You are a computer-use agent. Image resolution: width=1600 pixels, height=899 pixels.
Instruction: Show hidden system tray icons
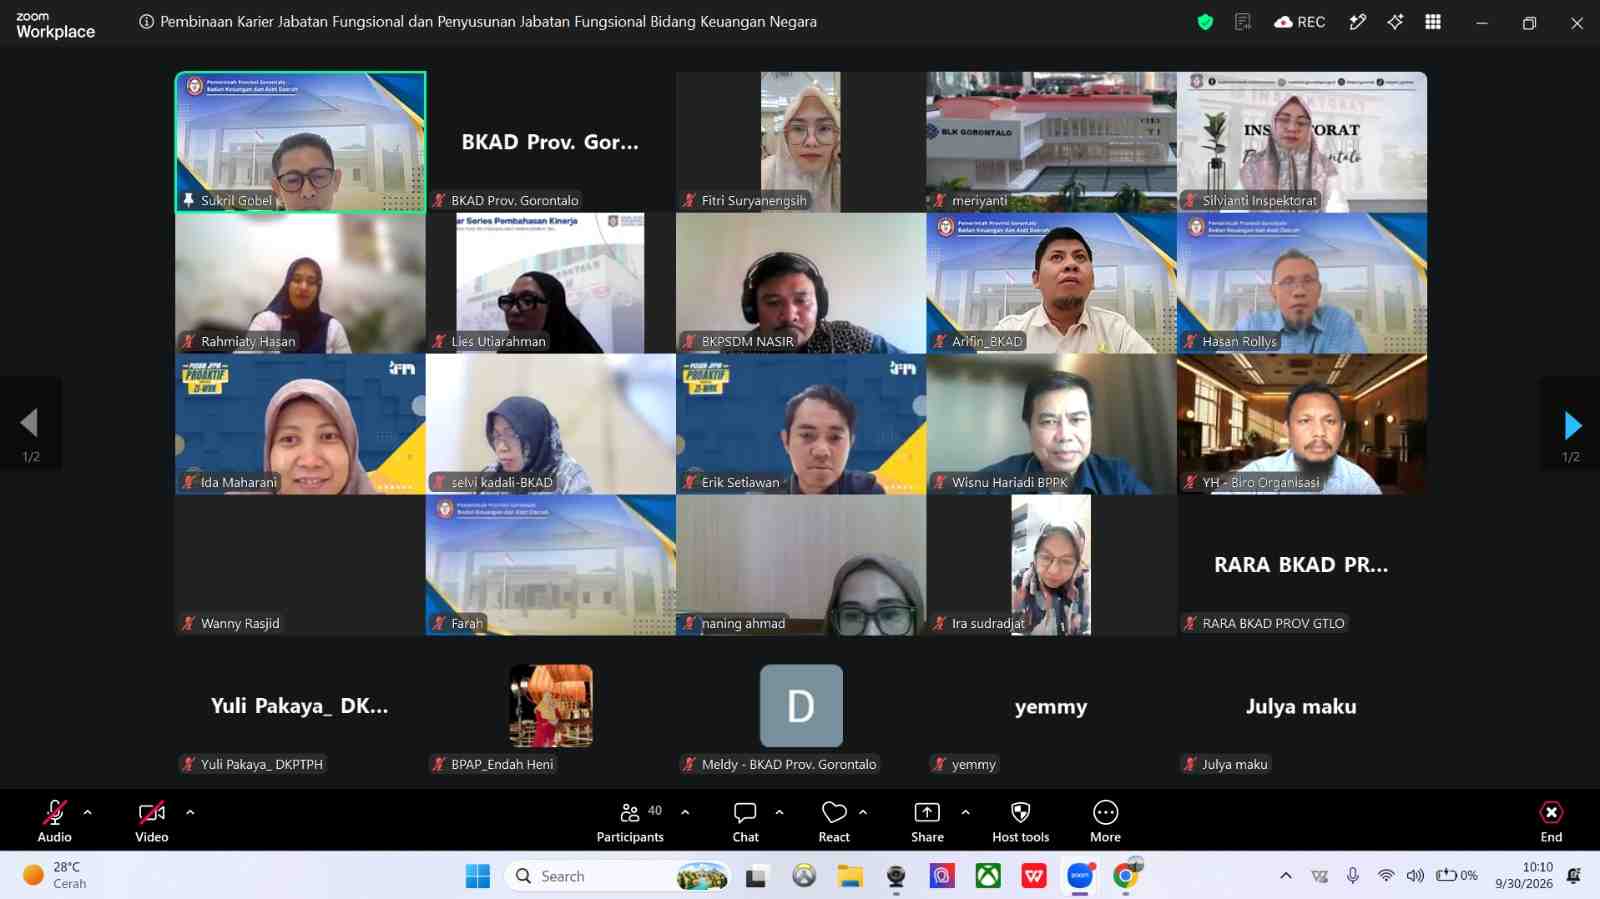[1286, 876]
